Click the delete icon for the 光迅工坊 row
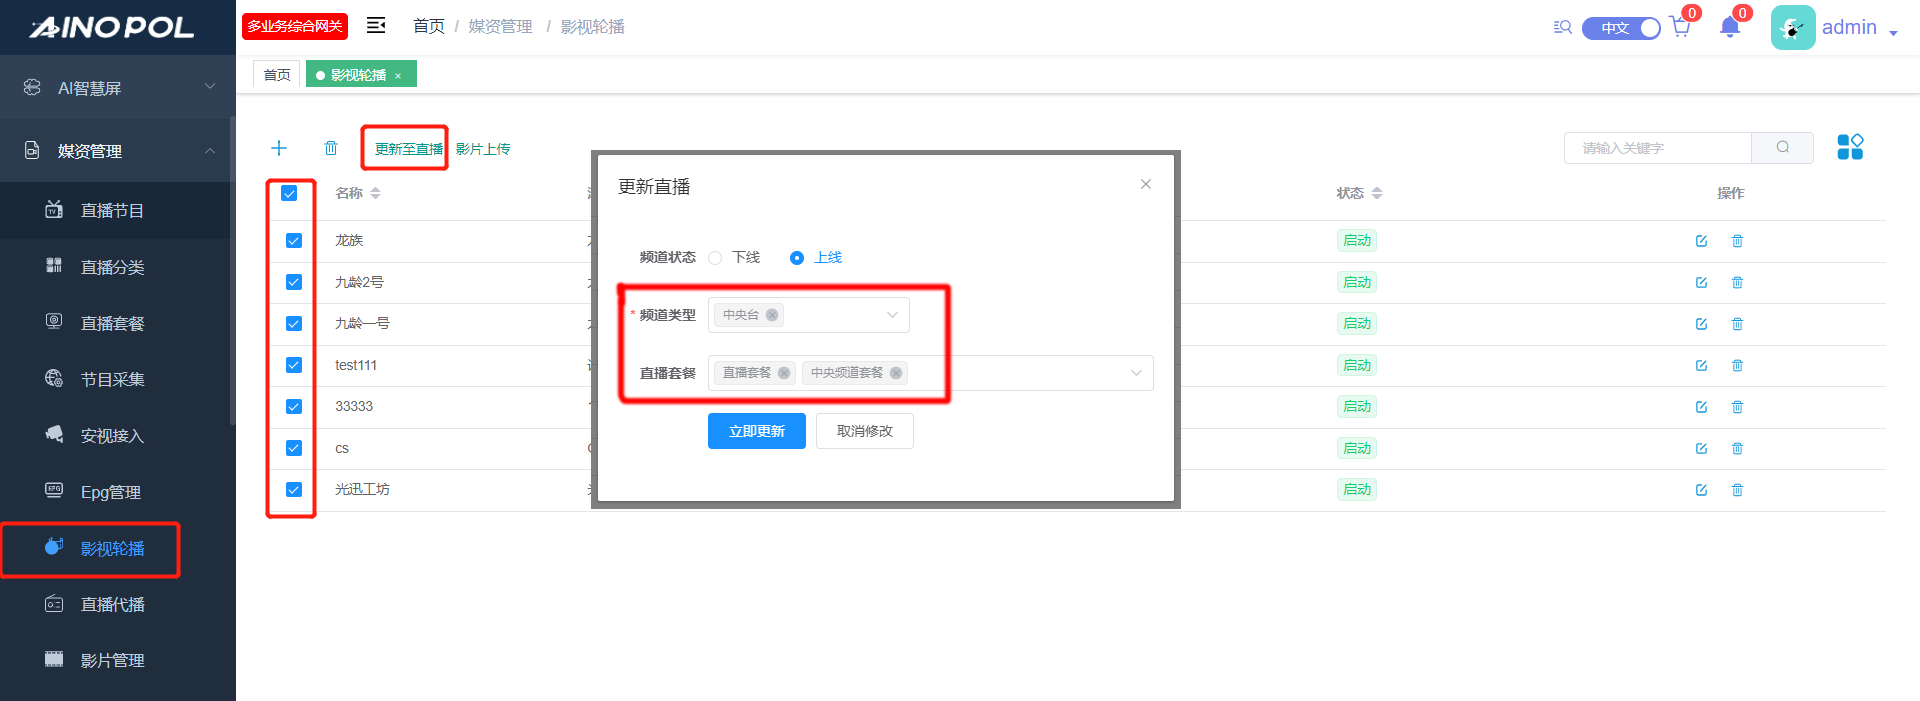 pos(1737,490)
